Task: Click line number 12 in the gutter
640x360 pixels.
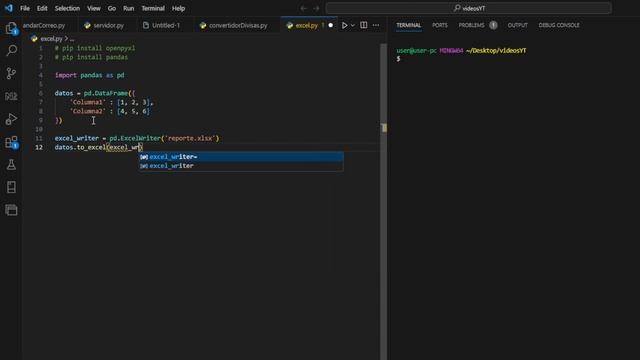Action: [39, 147]
